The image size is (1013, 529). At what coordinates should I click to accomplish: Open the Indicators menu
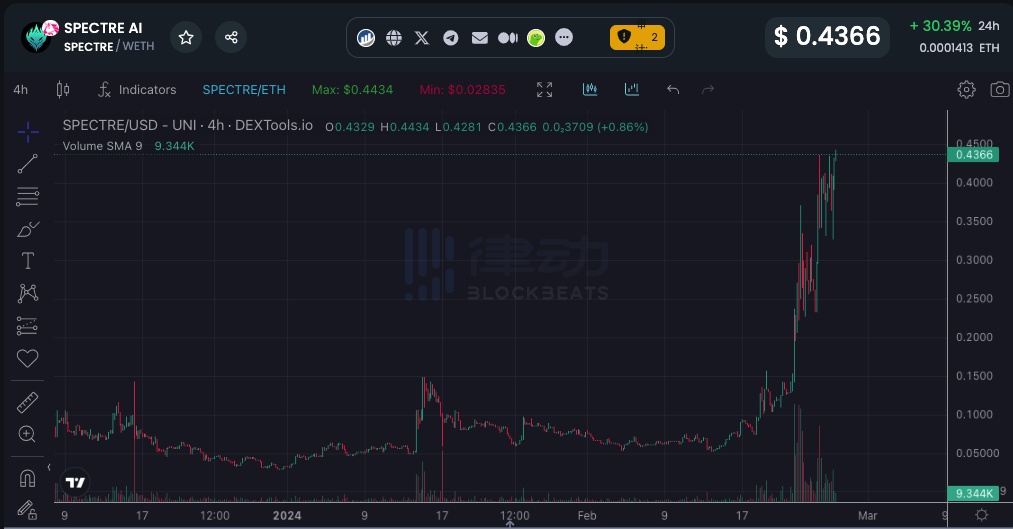coord(137,90)
